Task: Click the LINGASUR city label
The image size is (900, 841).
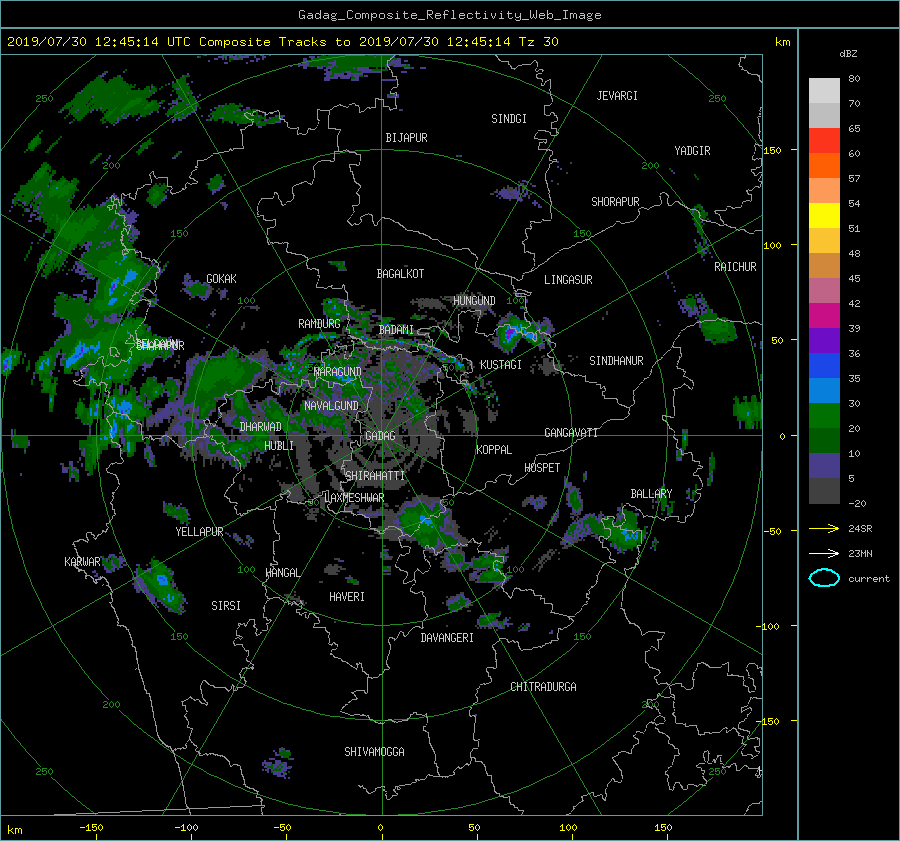Action: coord(568,280)
